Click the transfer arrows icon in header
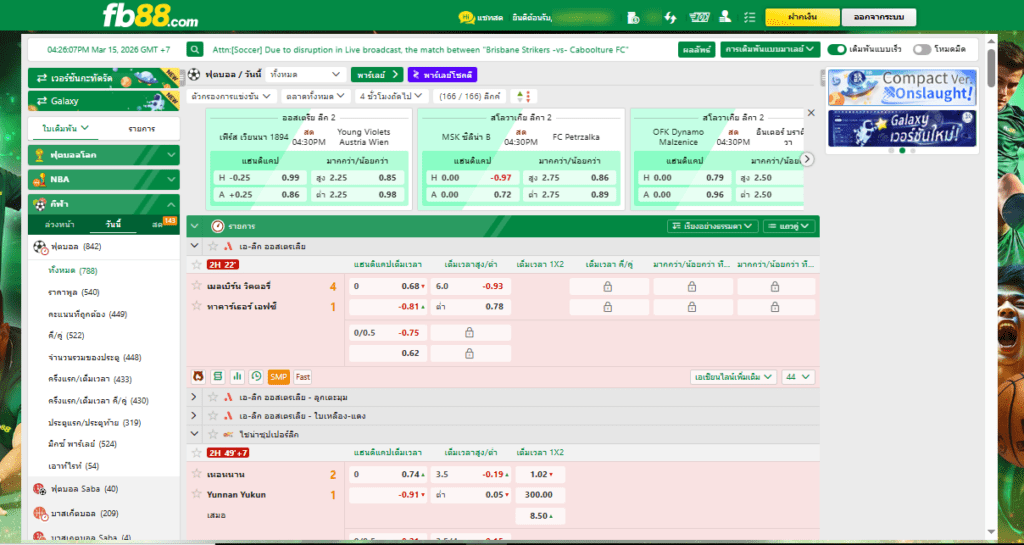The height and width of the screenshot is (545, 1024). pyautogui.click(x=670, y=18)
